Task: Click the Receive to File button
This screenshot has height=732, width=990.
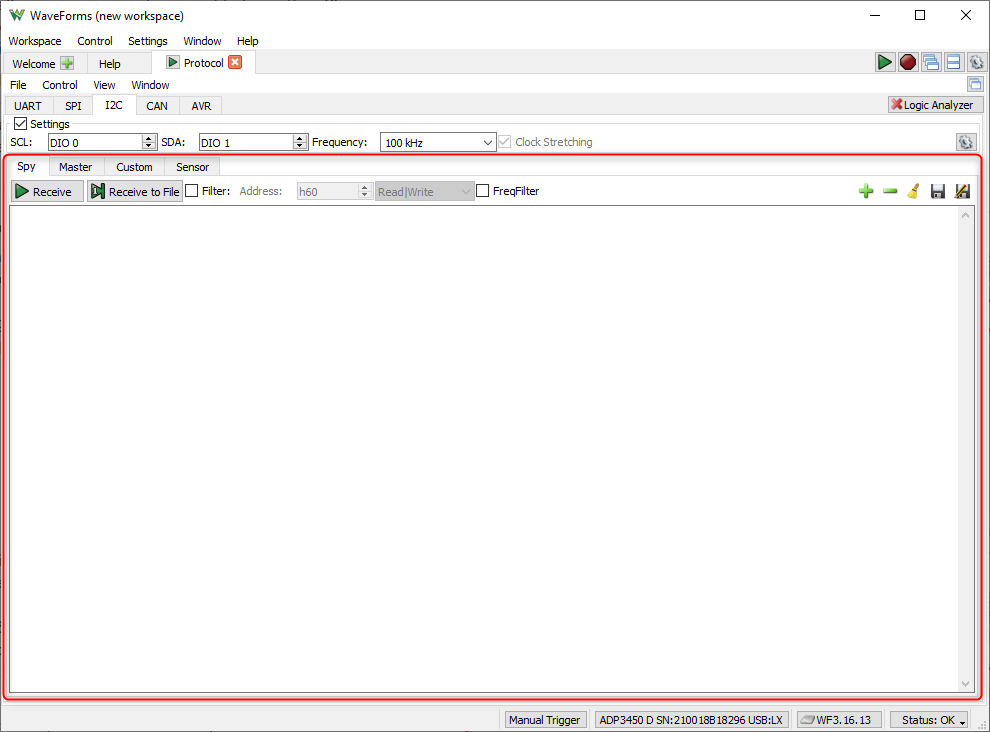Action: [135, 191]
